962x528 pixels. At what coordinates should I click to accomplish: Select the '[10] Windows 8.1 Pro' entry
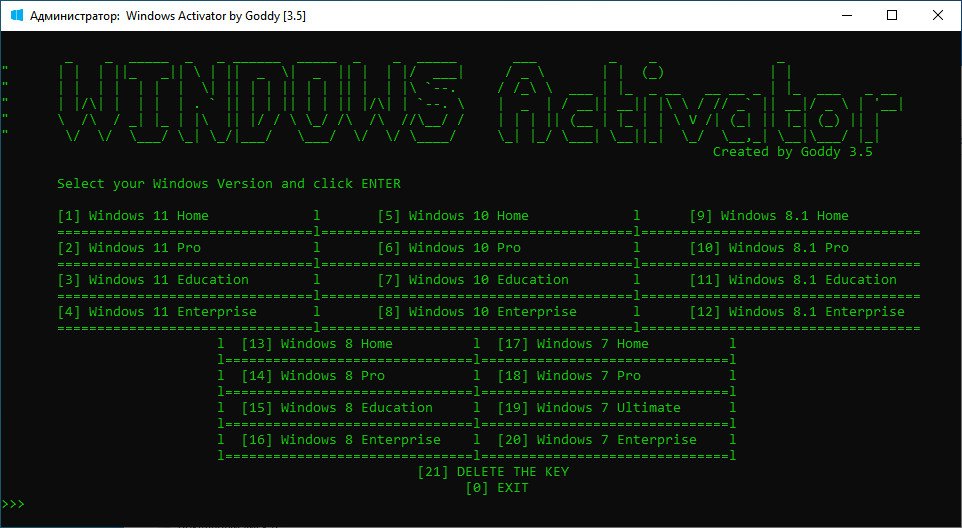pyautogui.click(x=769, y=248)
